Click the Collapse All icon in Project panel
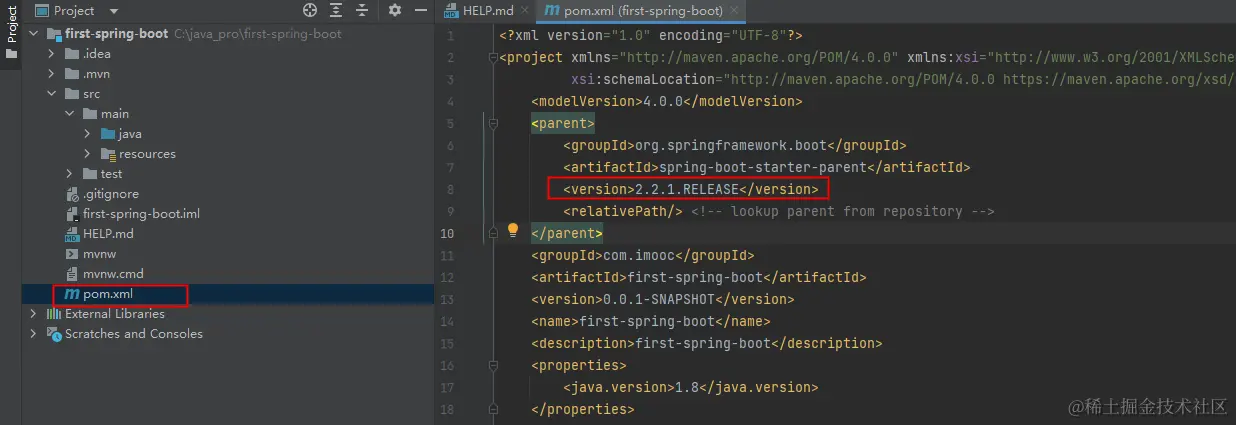 pos(364,10)
